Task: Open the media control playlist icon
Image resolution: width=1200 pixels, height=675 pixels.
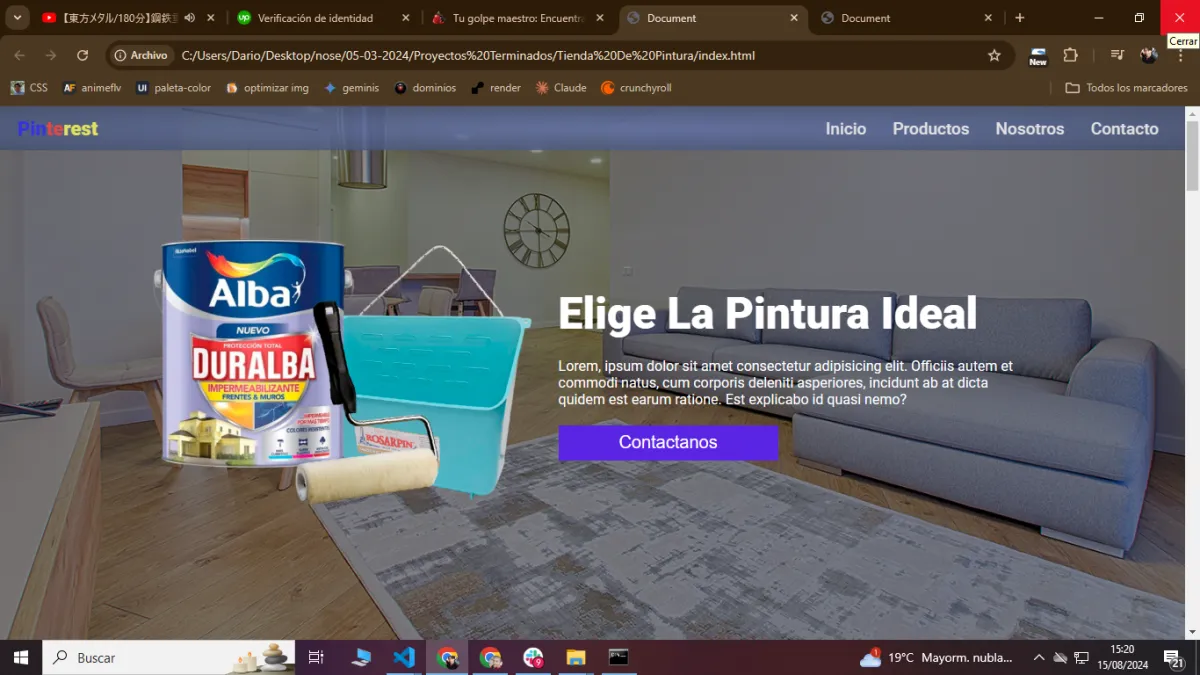Action: 1118,56
